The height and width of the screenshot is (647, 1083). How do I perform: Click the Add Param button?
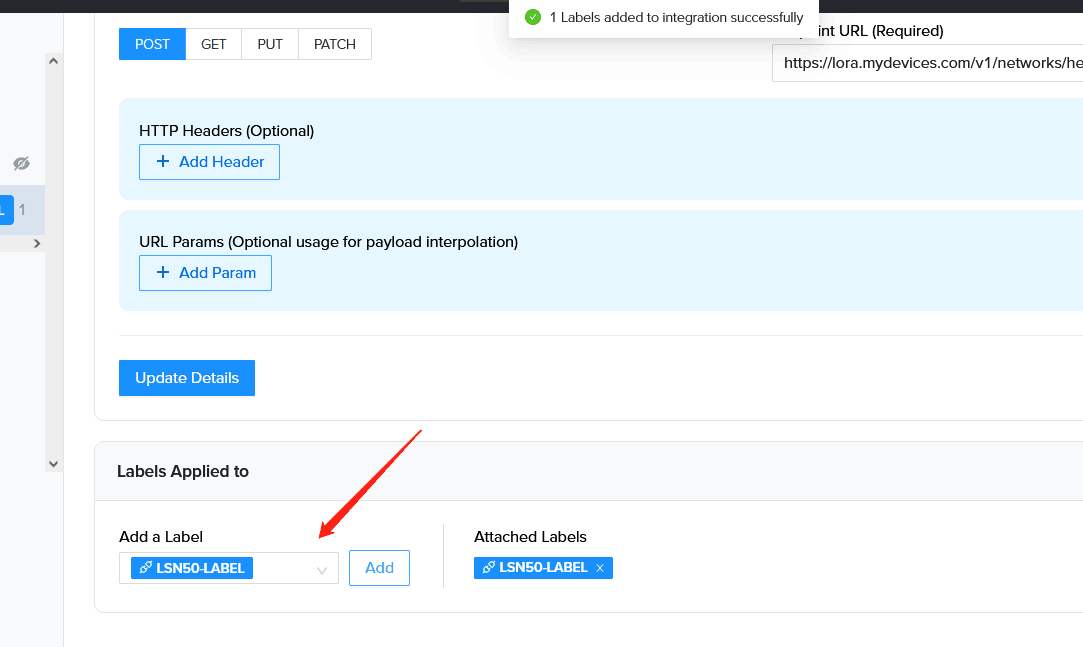(x=205, y=273)
